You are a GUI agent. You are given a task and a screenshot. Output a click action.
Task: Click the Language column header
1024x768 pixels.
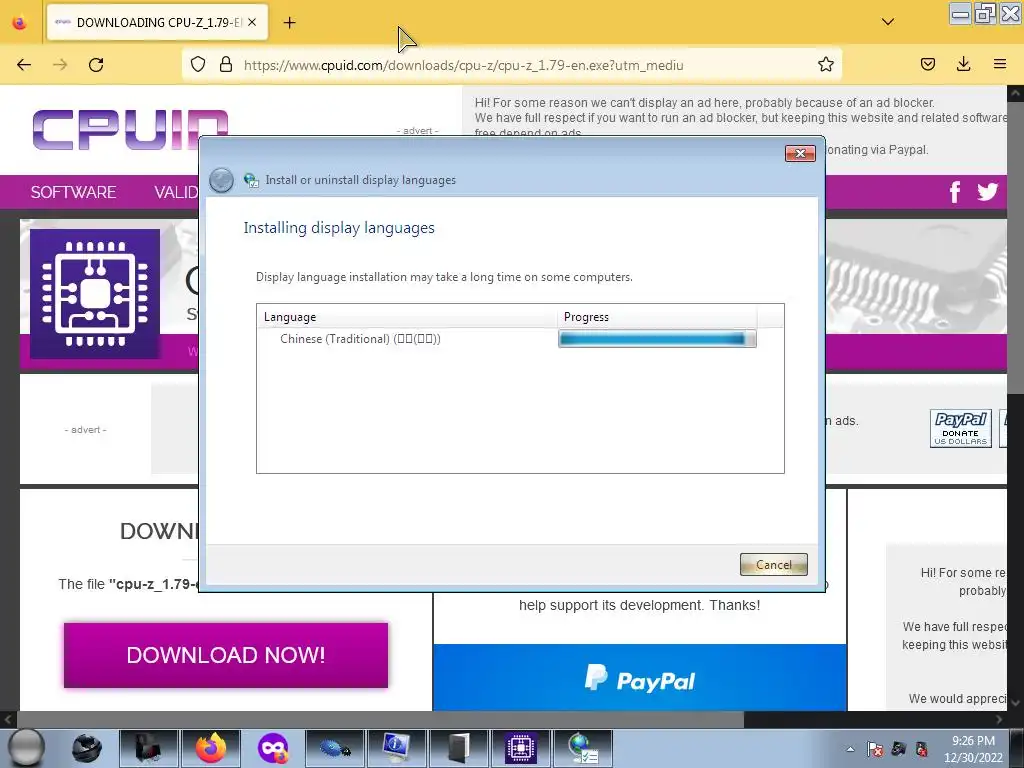pyautogui.click(x=407, y=317)
